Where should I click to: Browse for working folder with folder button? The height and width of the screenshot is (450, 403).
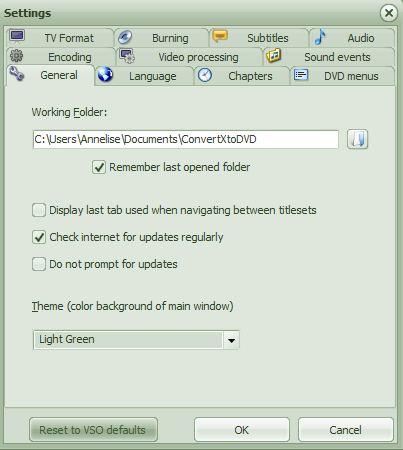click(x=357, y=139)
